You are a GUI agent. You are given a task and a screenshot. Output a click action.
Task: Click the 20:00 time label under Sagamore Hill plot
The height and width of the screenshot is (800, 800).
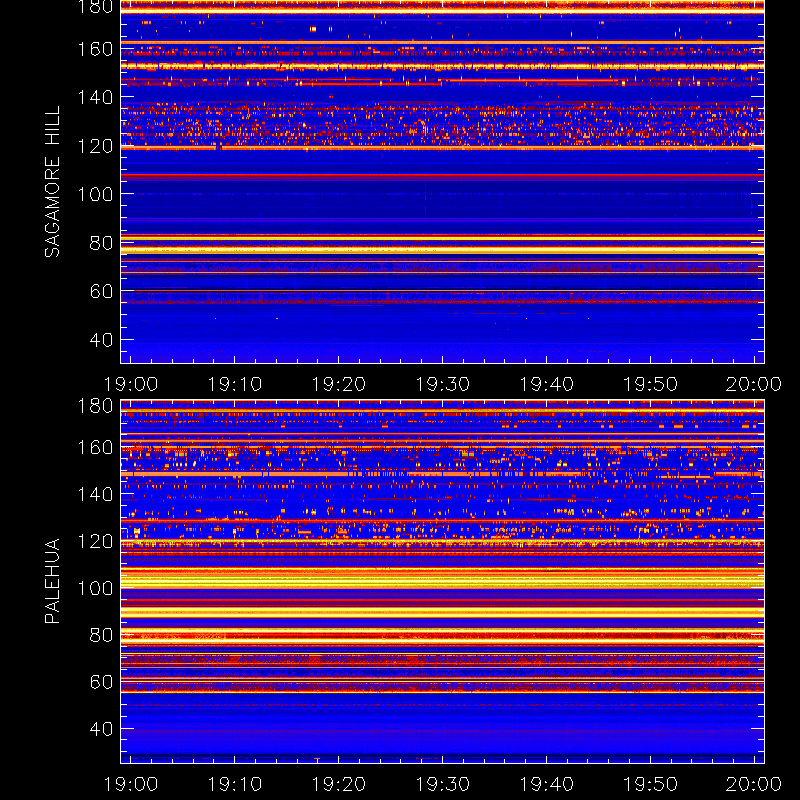(754, 384)
